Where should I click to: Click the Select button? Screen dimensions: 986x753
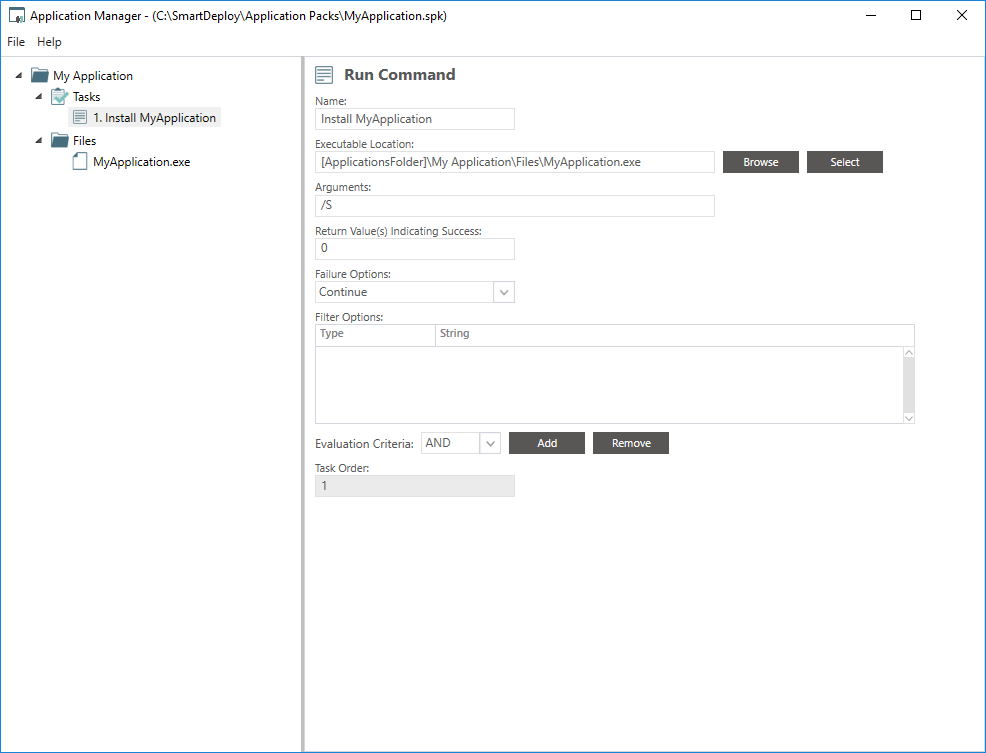pyautogui.click(x=845, y=162)
